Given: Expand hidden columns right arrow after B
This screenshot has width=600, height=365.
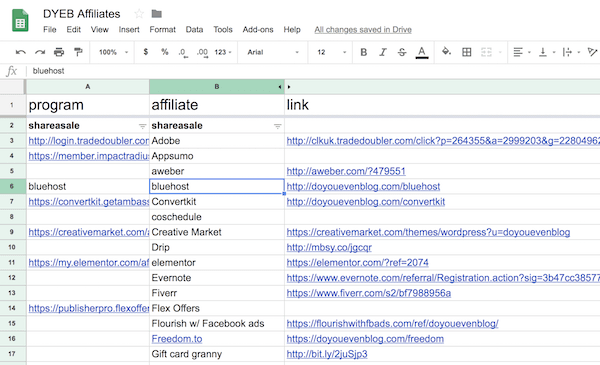Looking at the screenshot, I should pos(289,87).
